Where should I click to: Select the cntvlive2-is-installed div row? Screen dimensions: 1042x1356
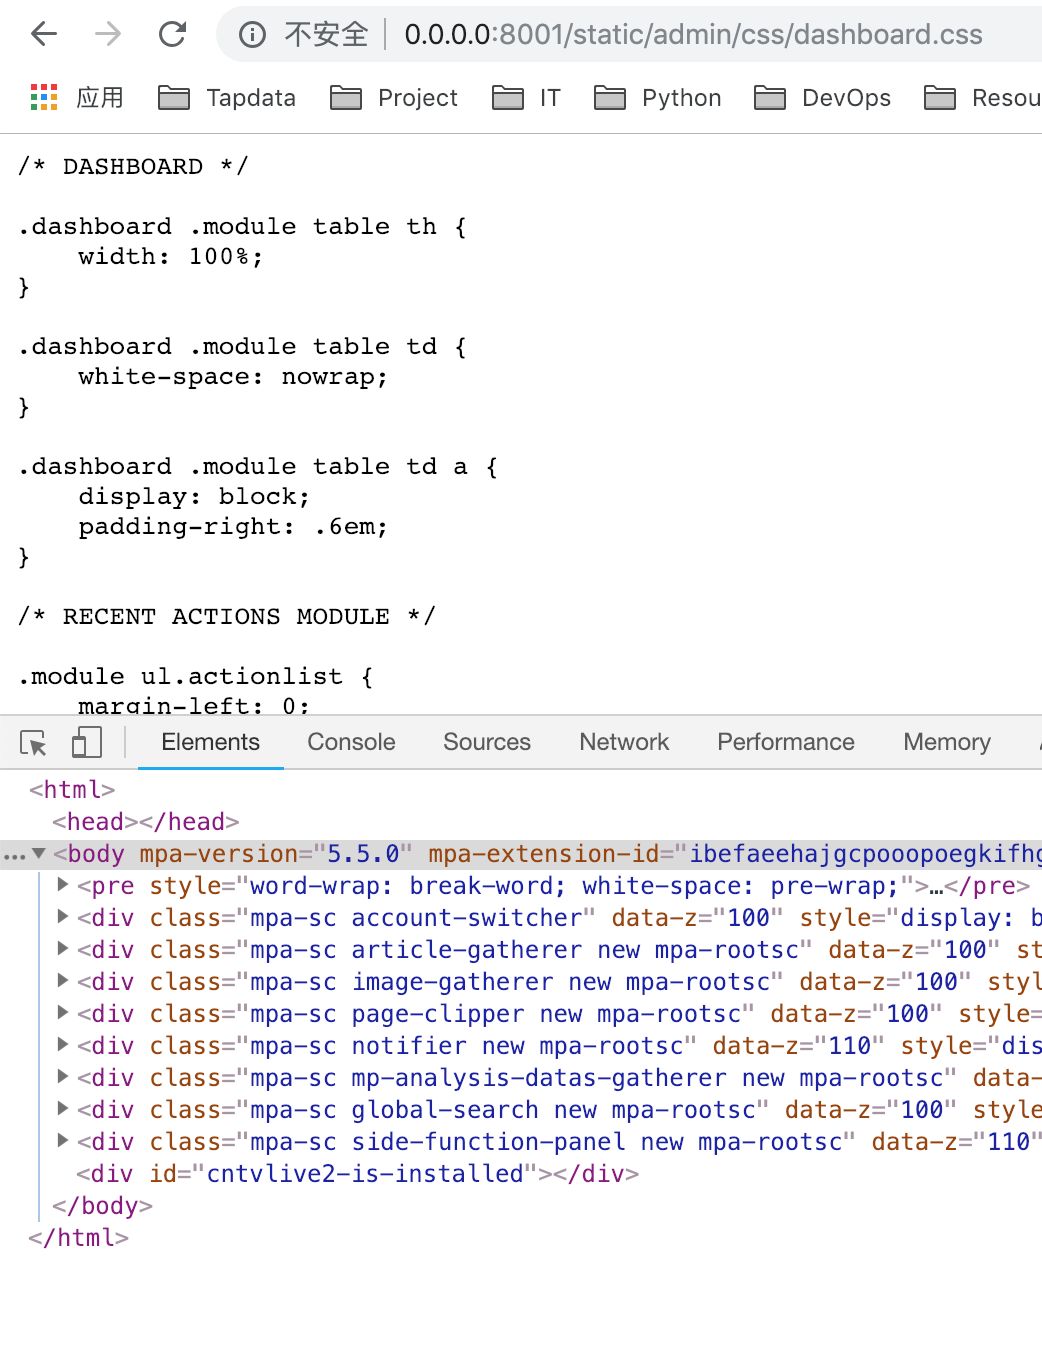click(521, 1174)
